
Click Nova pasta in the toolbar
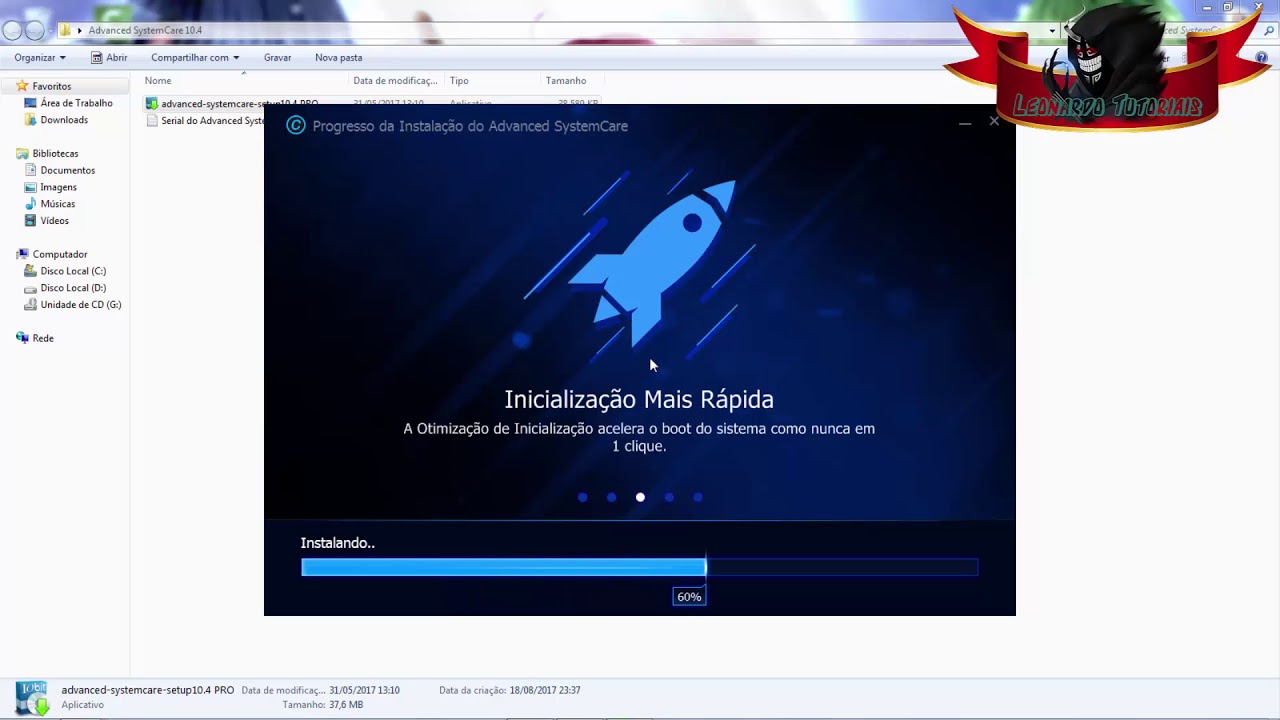coord(338,58)
